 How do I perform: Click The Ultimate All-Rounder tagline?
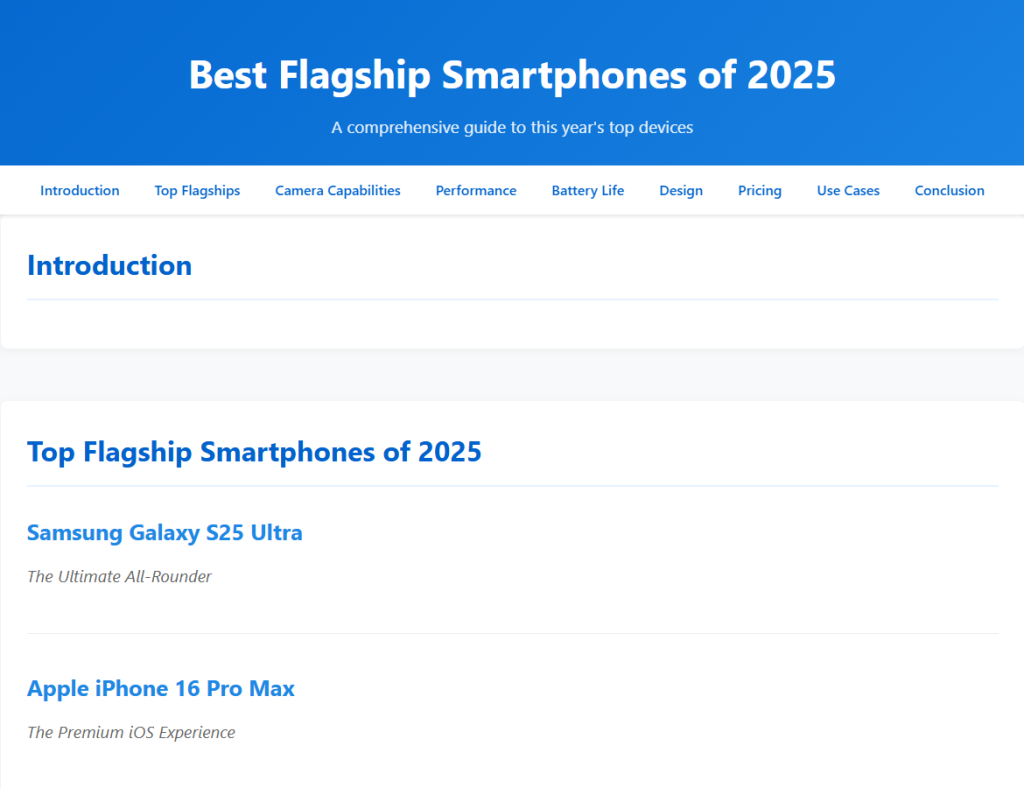tap(120, 576)
